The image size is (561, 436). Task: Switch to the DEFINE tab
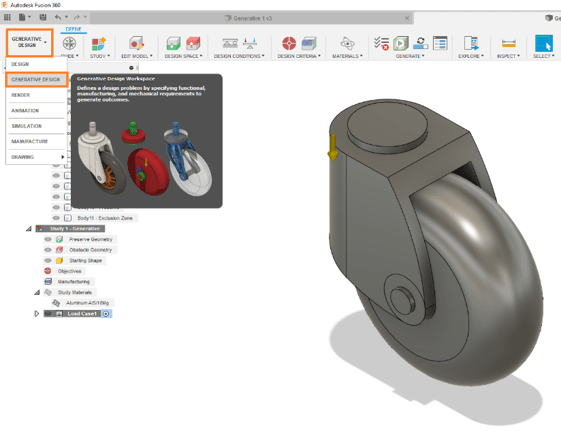(73, 29)
